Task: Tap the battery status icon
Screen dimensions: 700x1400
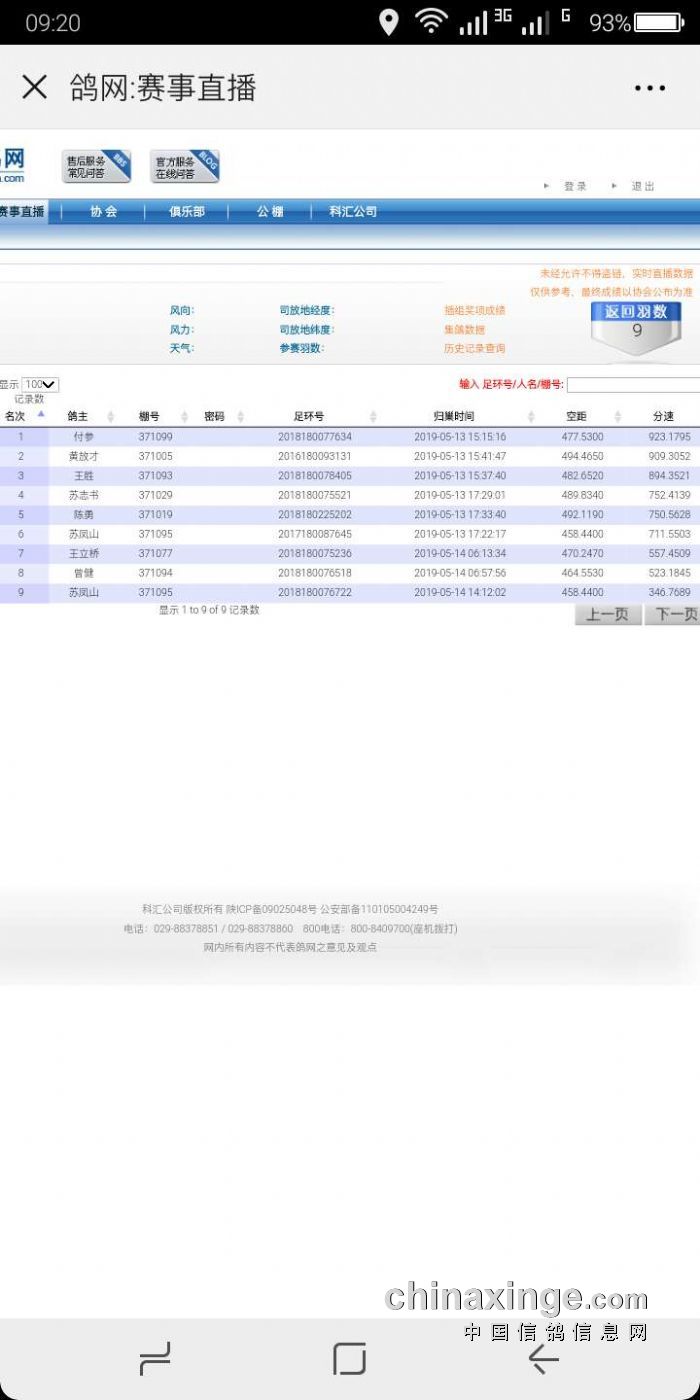Action: coord(659,22)
